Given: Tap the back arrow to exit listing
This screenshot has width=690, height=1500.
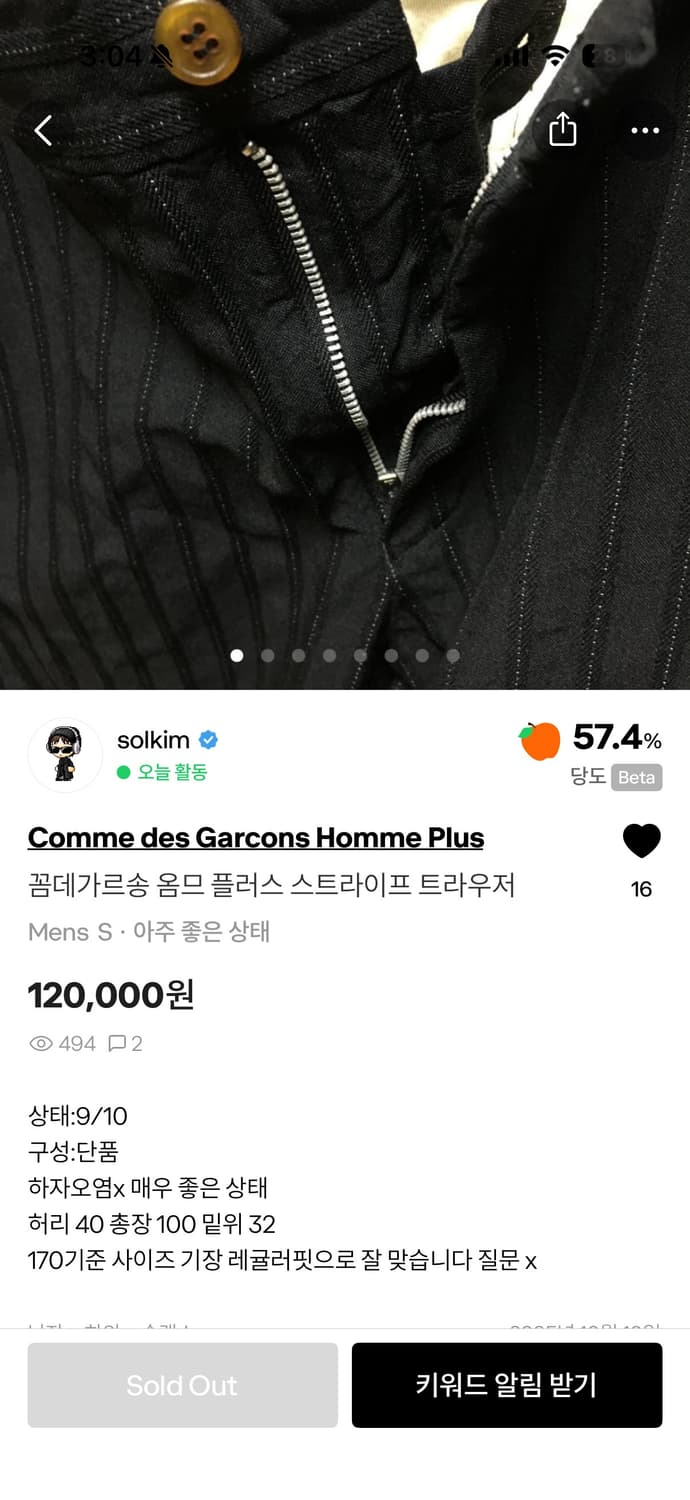Looking at the screenshot, I should (42, 131).
